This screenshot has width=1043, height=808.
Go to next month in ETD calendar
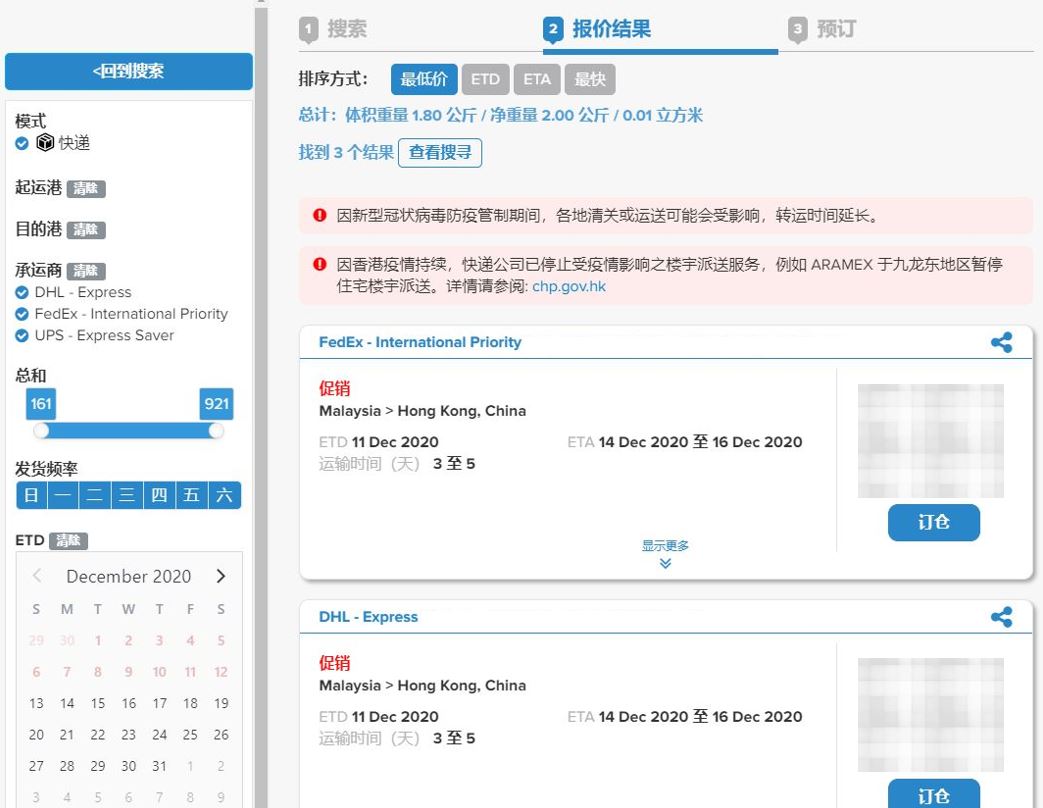pos(221,576)
